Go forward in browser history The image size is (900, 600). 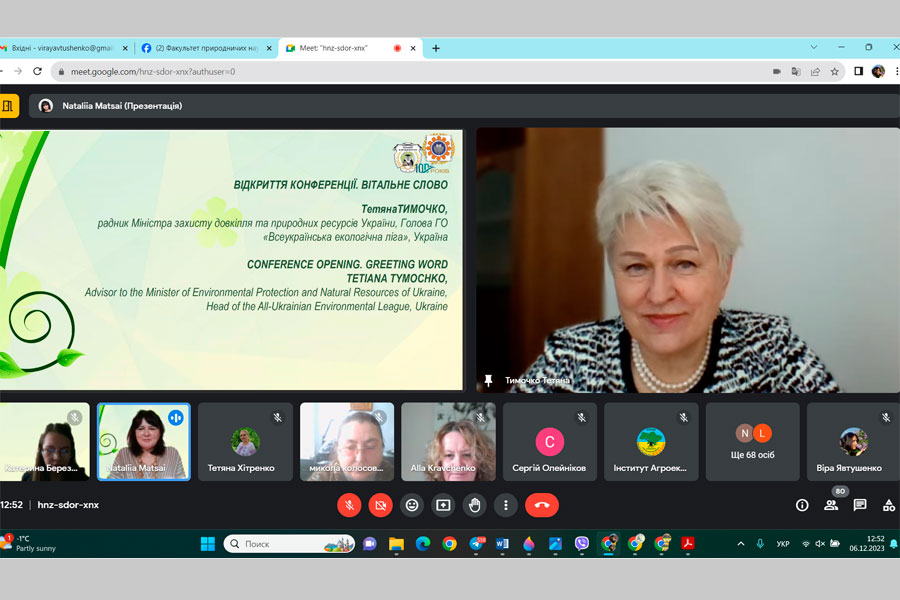coord(18,71)
